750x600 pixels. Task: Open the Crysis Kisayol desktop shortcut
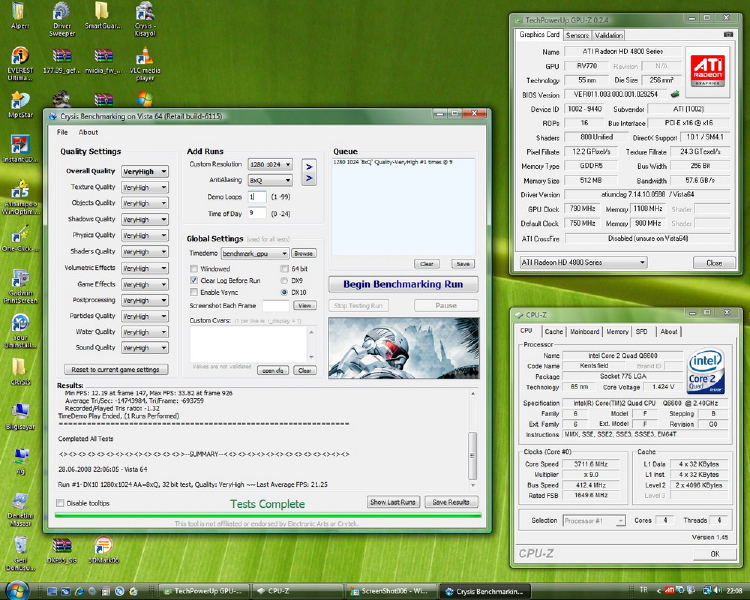point(144,19)
